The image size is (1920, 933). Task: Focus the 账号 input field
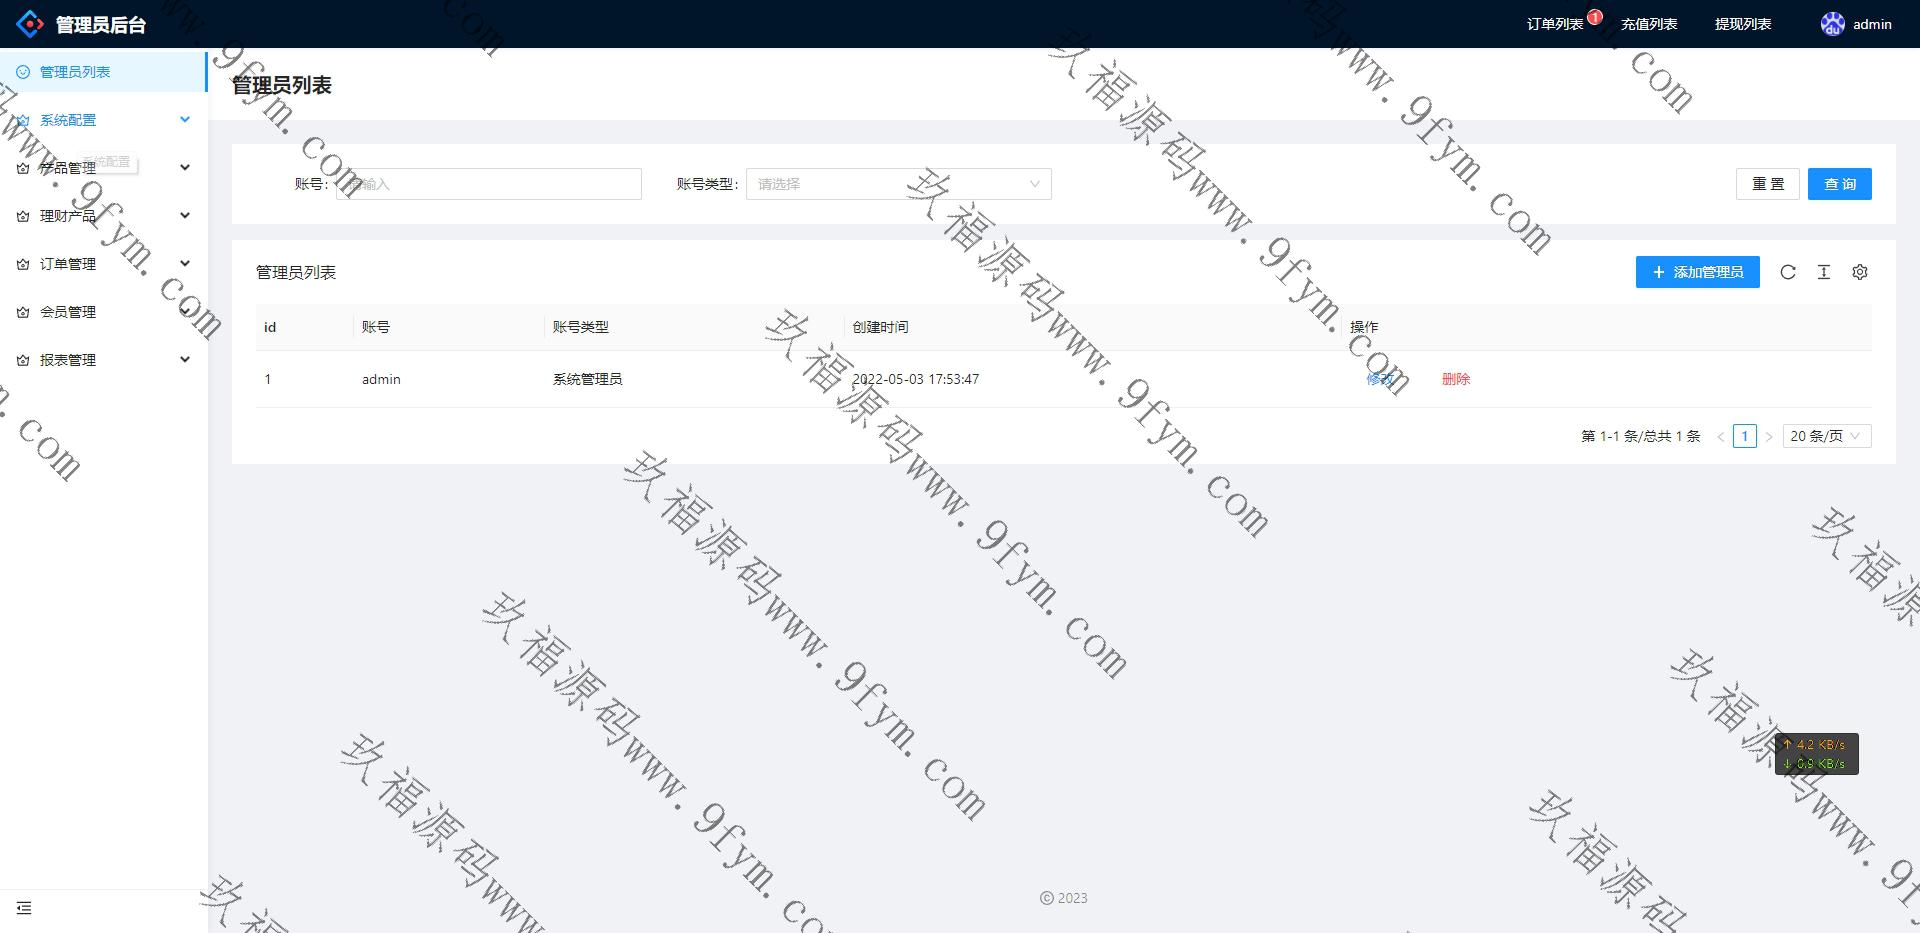tap(490, 184)
